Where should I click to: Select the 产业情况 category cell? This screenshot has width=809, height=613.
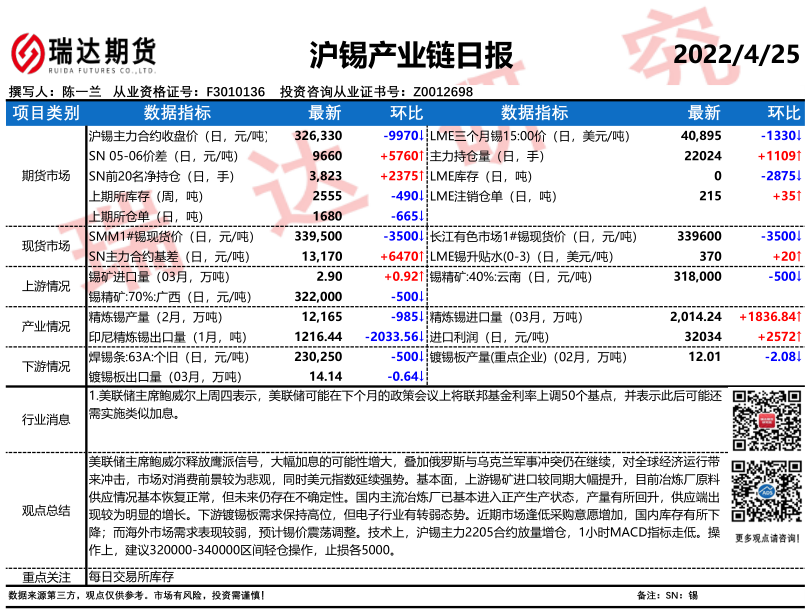[46, 326]
